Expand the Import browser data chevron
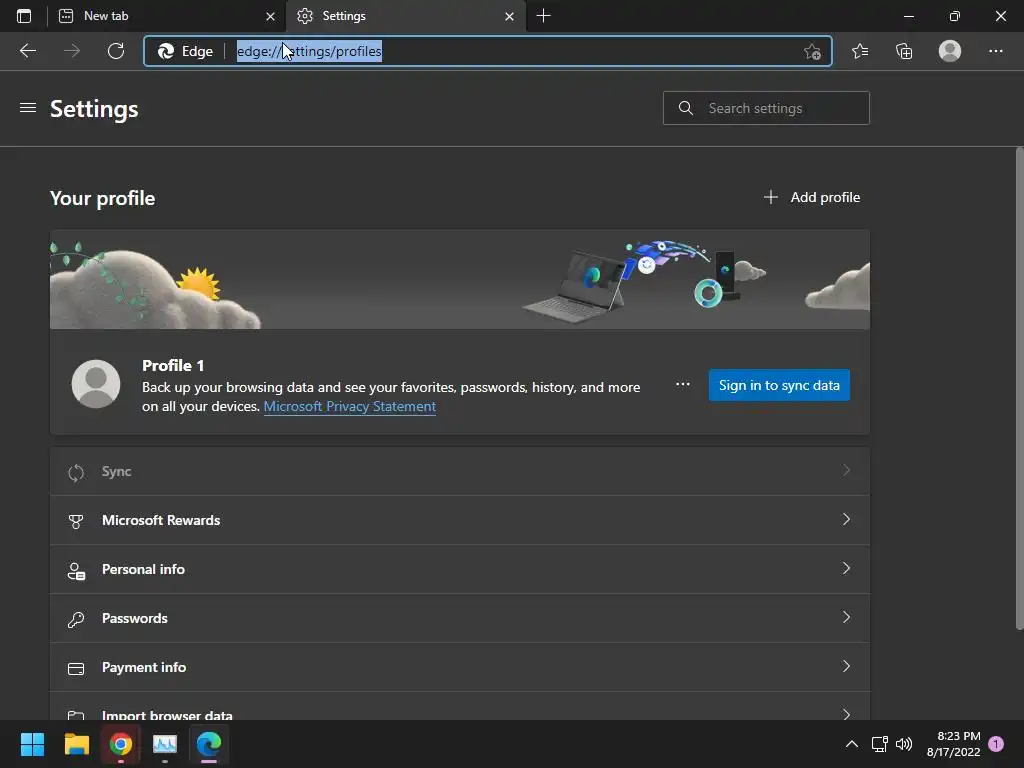 click(846, 714)
